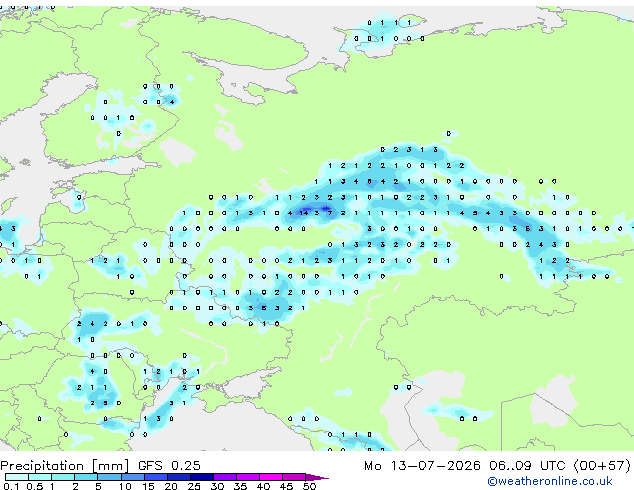634x490 pixels.
Task: Click the 1–2 mm legend color swatch
Action: point(63,477)
